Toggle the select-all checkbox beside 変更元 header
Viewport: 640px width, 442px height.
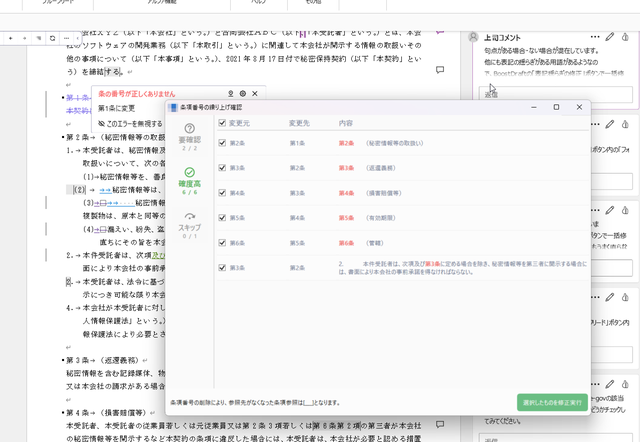pos(222,123)
